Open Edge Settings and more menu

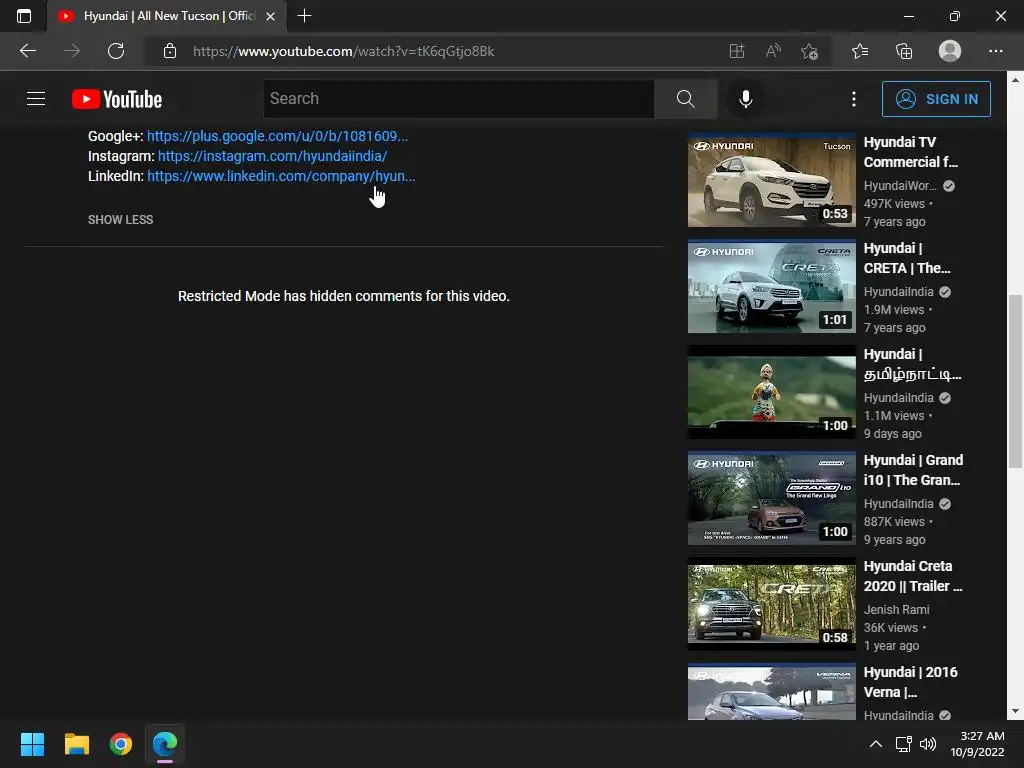click(x=995, y=51)
